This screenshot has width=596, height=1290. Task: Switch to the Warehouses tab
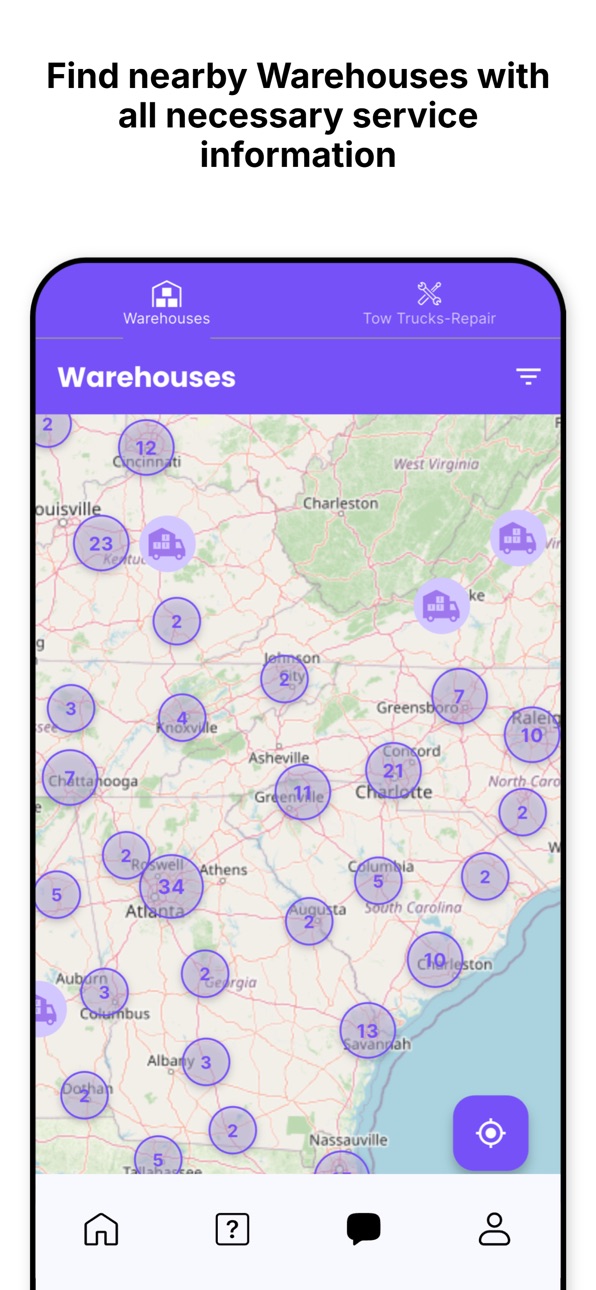click(166, 304)
